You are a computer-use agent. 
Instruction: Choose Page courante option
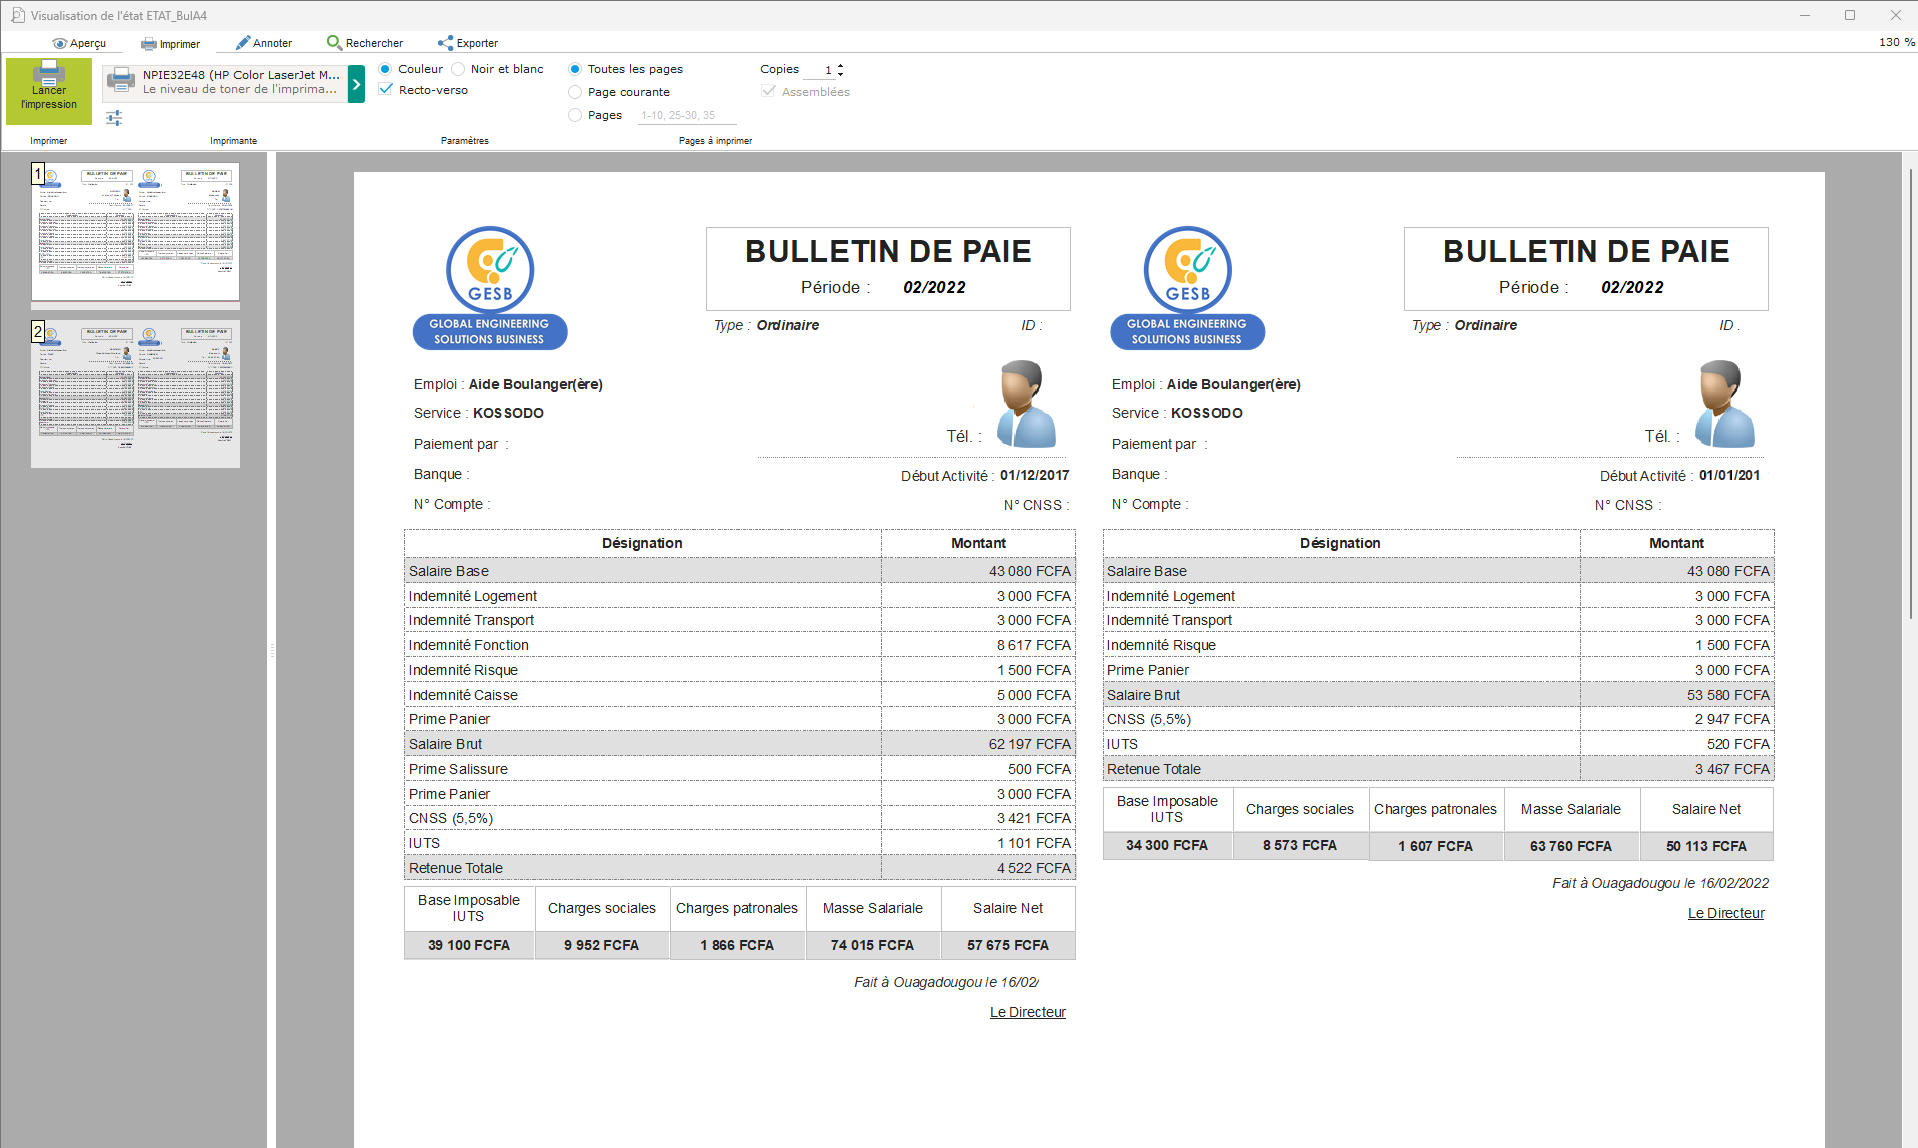pyautogui.click(x=575, y=91)
